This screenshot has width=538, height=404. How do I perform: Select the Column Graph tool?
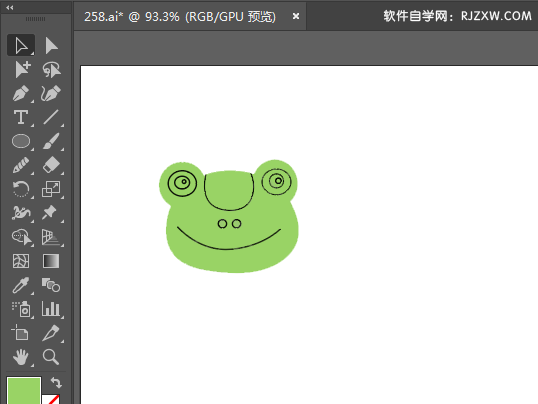click(51, 309)
